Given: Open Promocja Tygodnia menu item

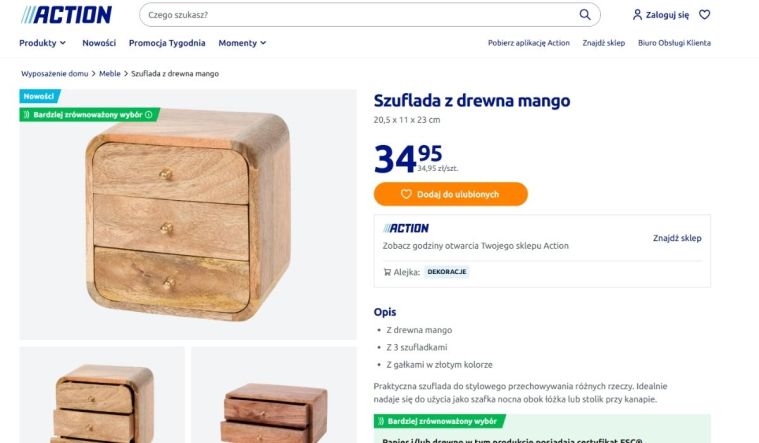Looking at the screenshot, I should coord(167,43).
